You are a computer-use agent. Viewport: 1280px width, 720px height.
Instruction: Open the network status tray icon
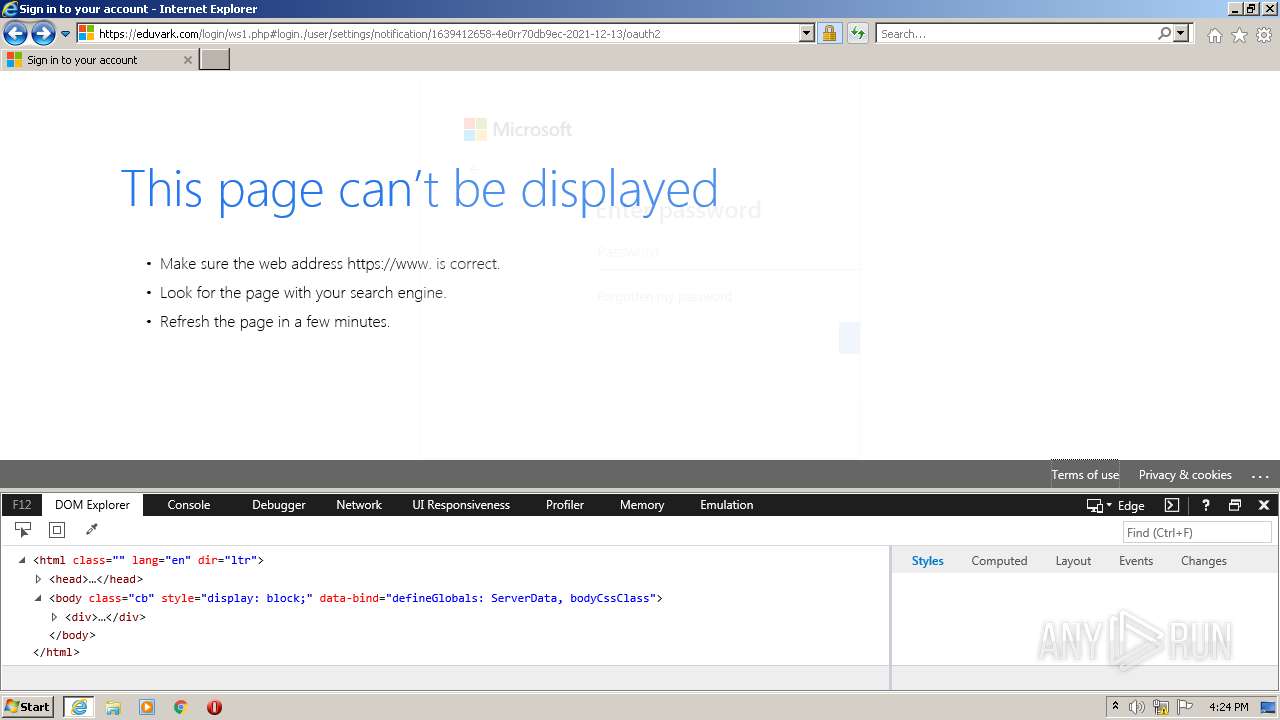(x=1161, y=707)
